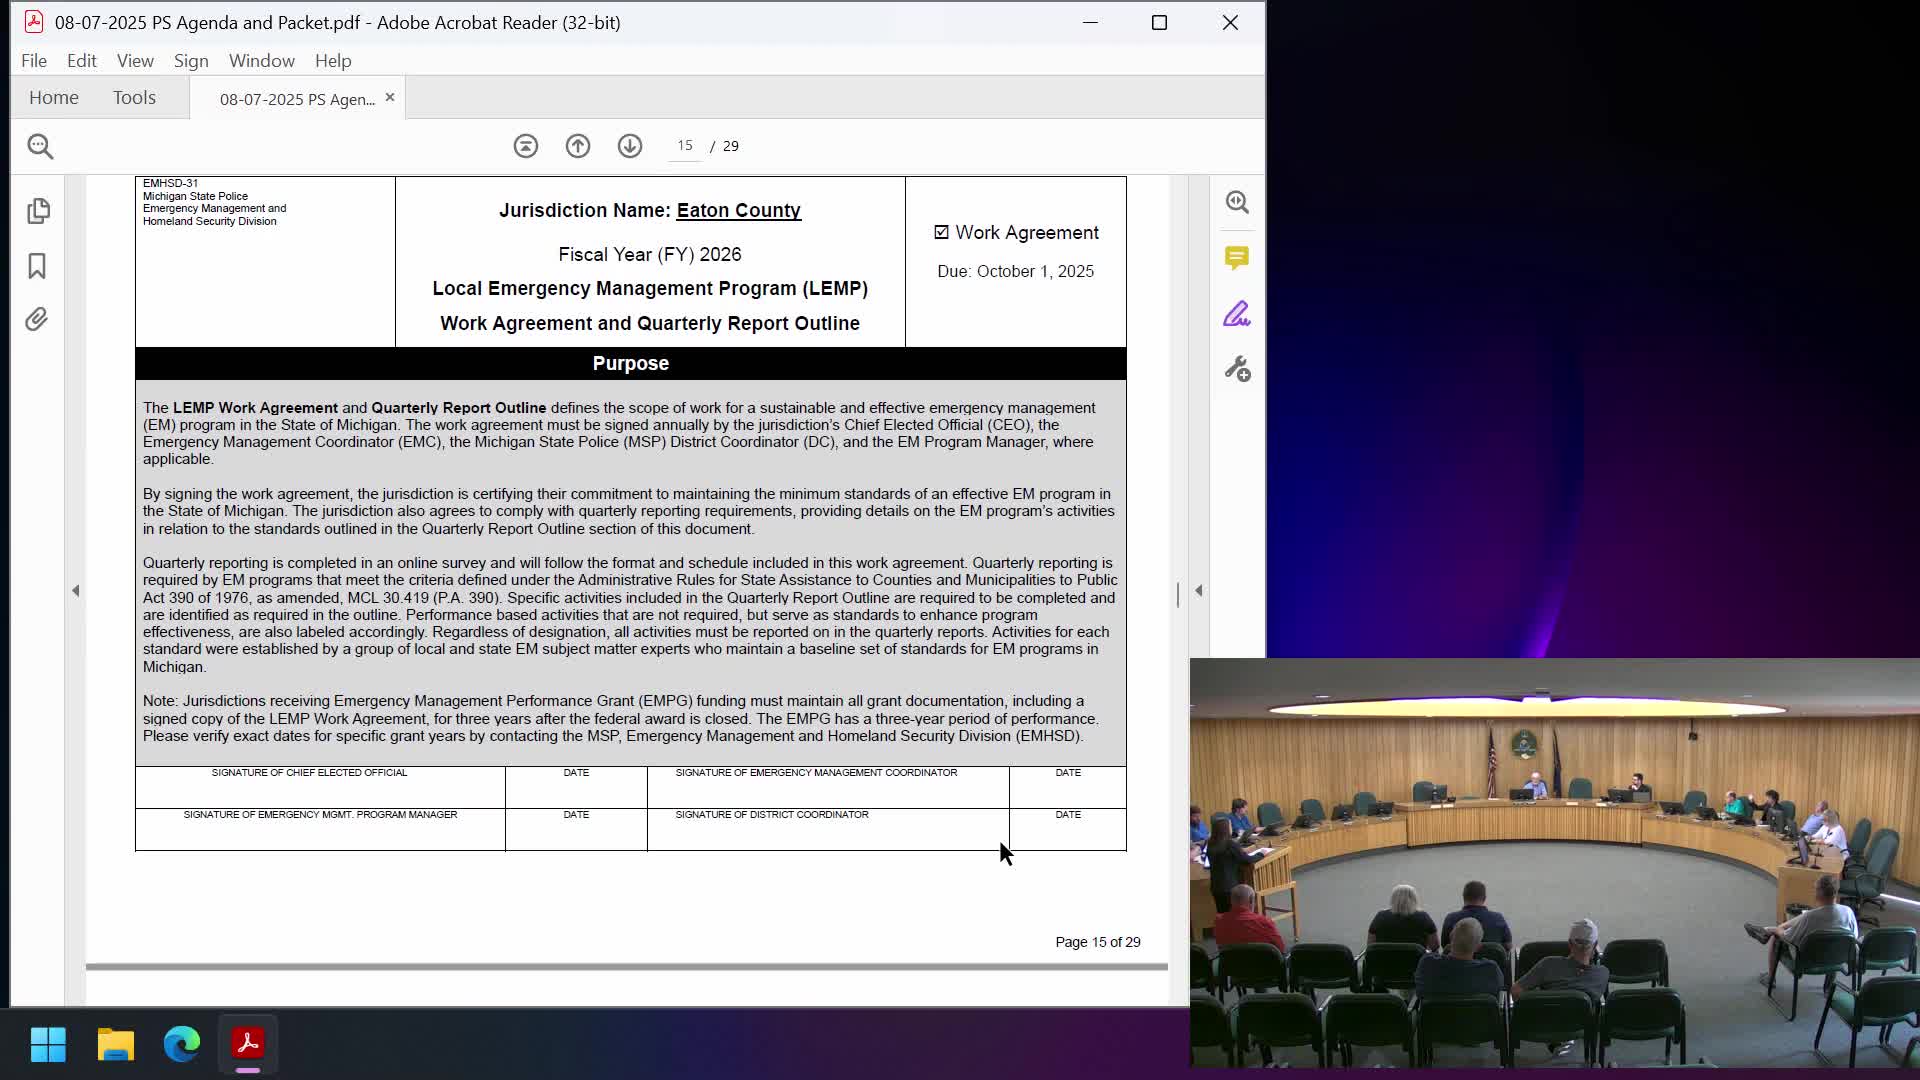This screenshot has height=1080, width=1920.
Task: Click the EMHSD-31 form number text
Action: point(170,184)
